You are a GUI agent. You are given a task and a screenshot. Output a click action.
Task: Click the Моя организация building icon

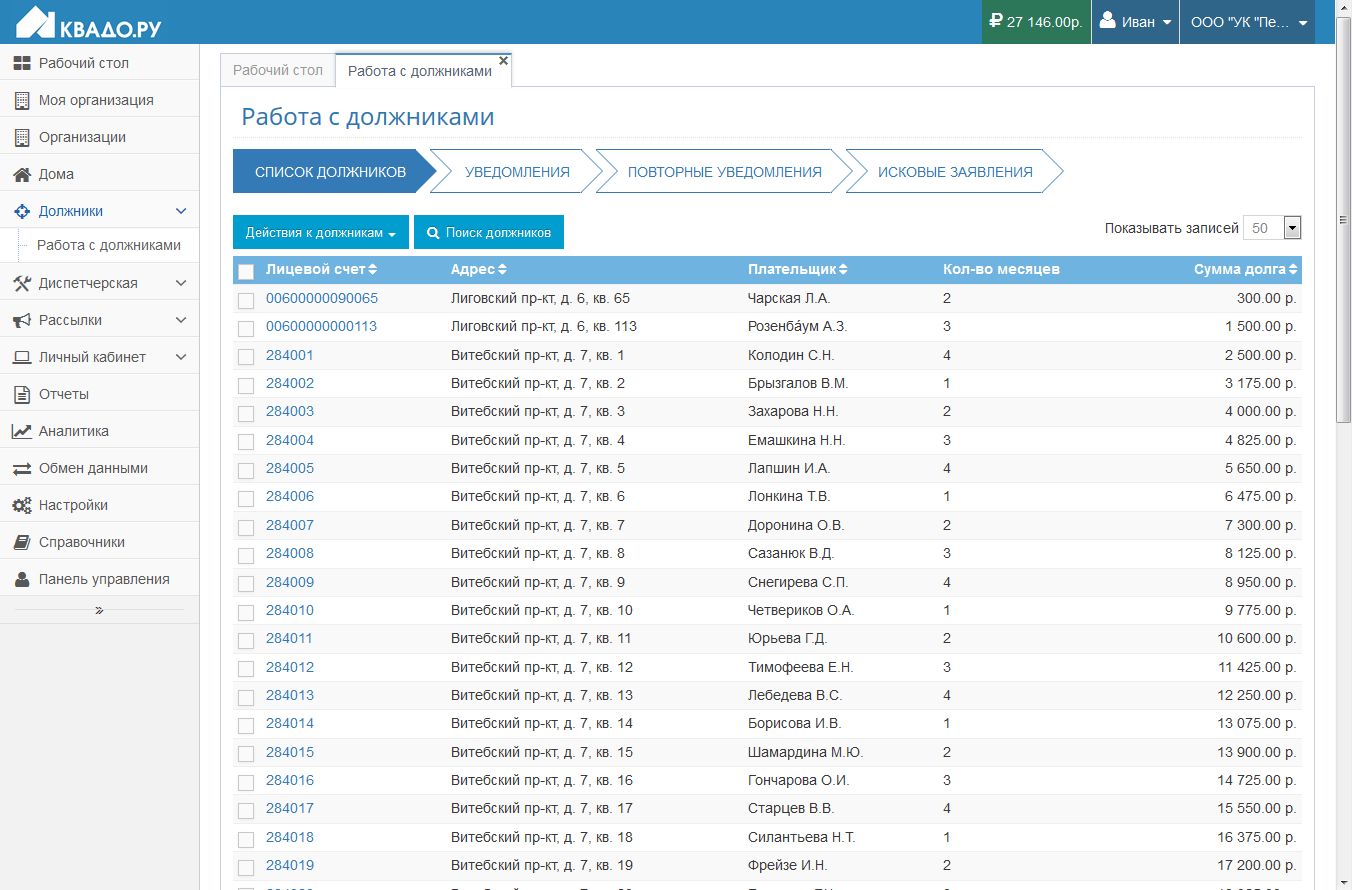(x=21, y=100)
